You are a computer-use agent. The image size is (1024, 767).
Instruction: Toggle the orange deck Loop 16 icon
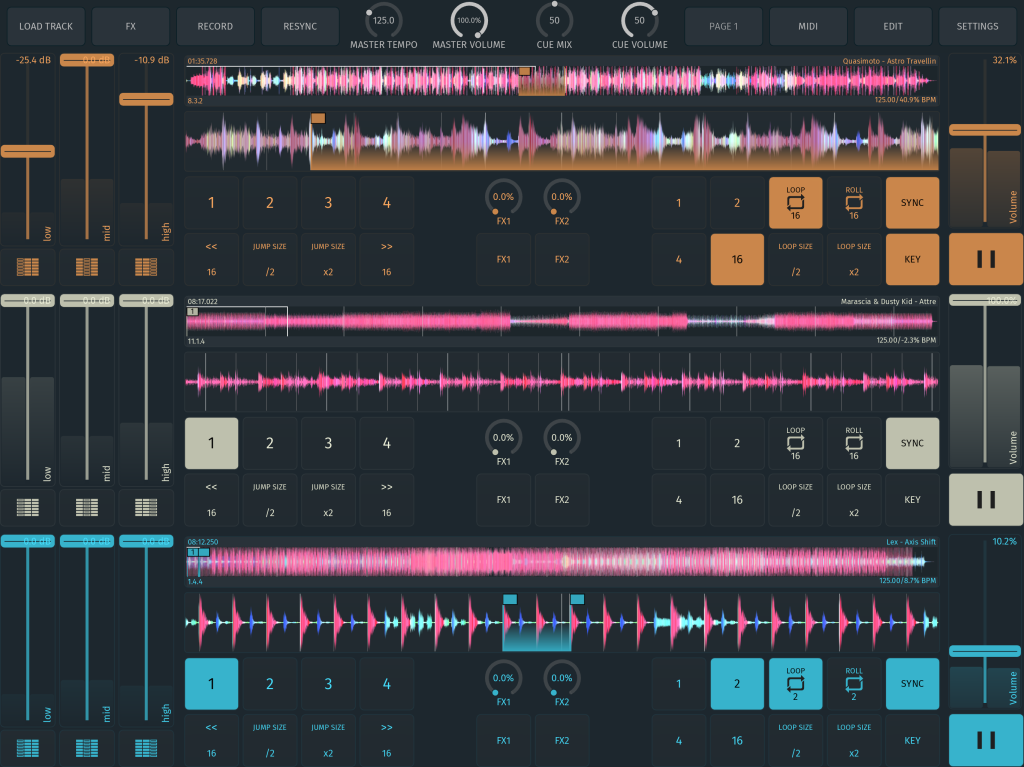point(795,203)
